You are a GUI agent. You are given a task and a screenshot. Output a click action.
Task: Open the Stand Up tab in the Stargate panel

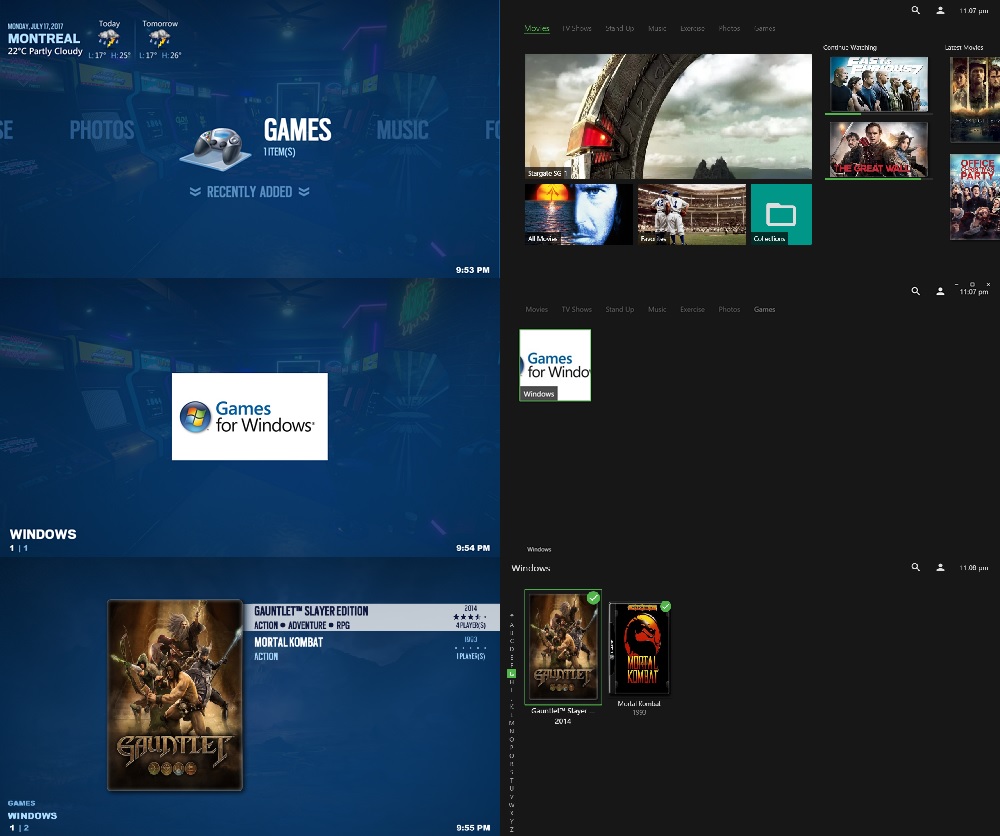619,28
